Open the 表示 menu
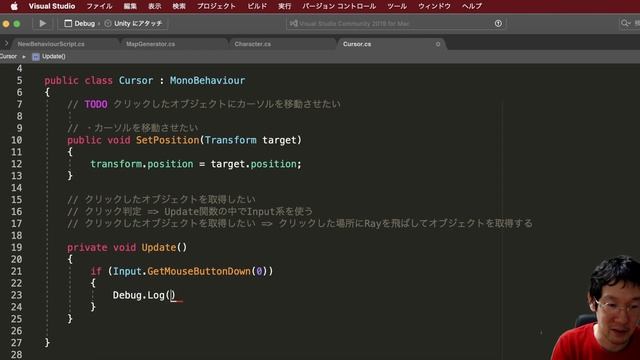 pos(154,6)
